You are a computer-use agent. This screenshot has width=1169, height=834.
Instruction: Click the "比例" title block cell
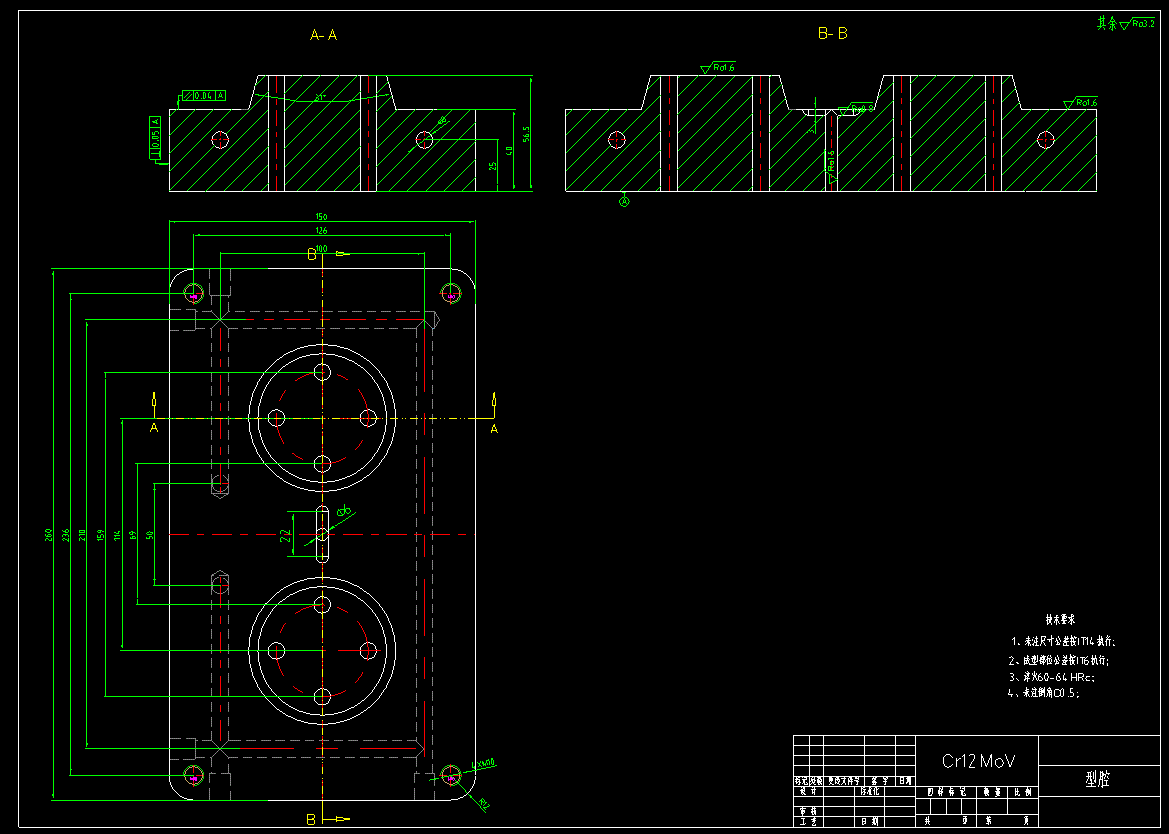[1023, 792]
